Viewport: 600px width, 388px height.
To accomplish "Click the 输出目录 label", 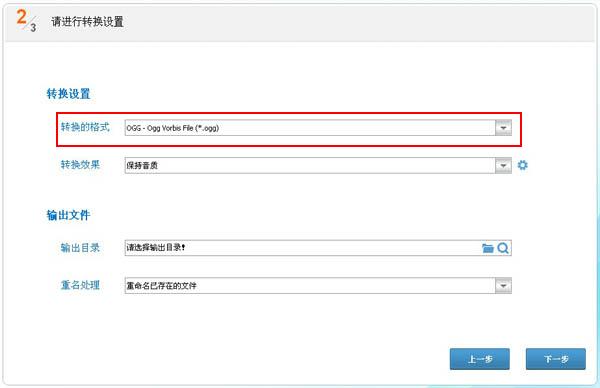I will [80, 248].
